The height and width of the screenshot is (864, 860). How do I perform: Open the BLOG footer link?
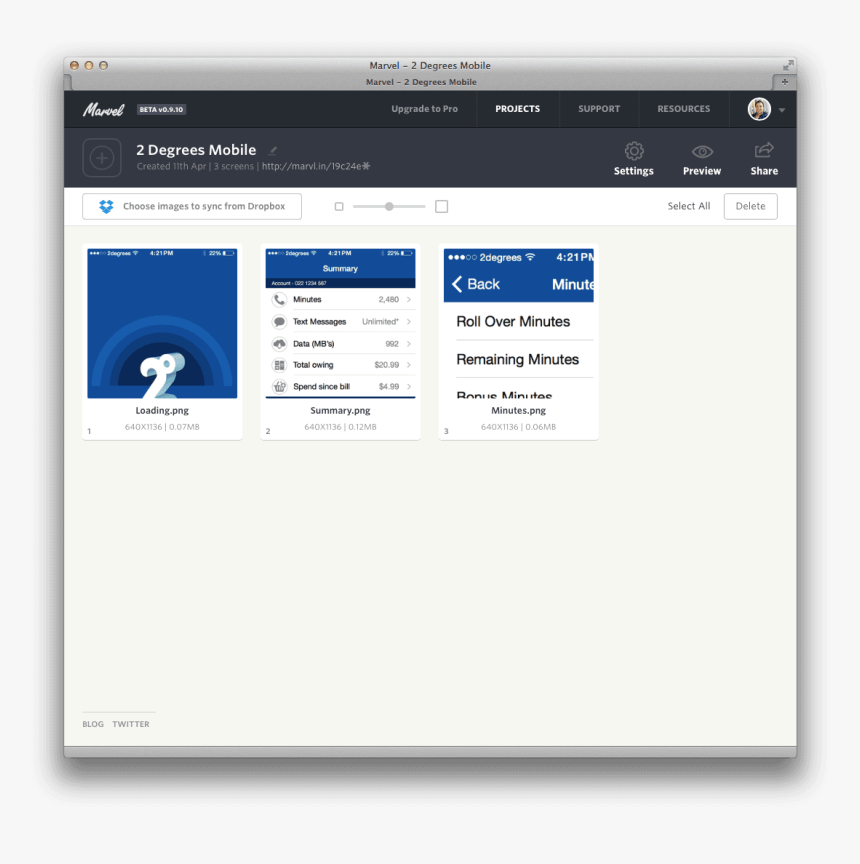(x=93, y=724)
